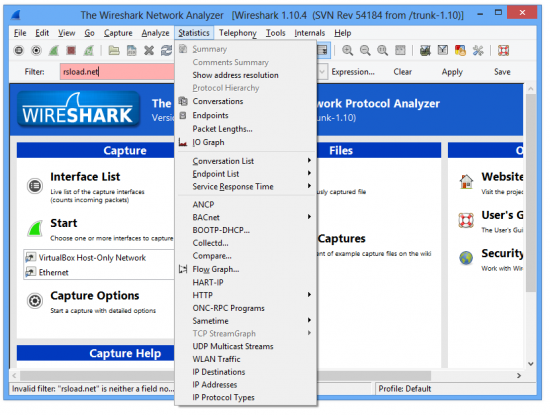Open the Capture menu
Image resolution: width=550 pixels, height=415 pixels.
pos(118,33)
